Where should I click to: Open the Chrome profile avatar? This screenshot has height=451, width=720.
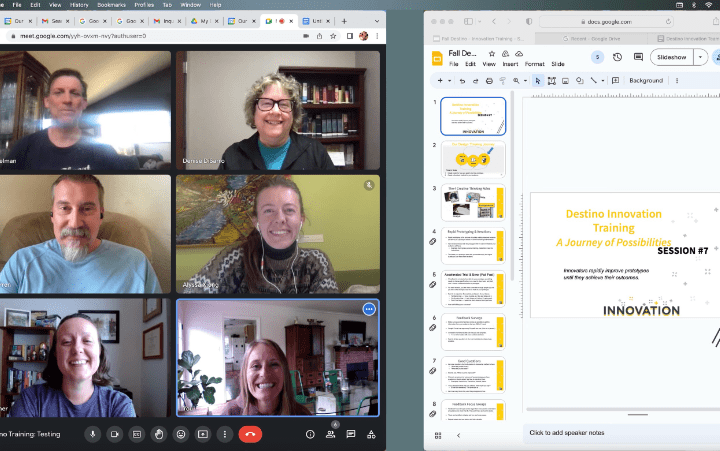tap(364, 36)
